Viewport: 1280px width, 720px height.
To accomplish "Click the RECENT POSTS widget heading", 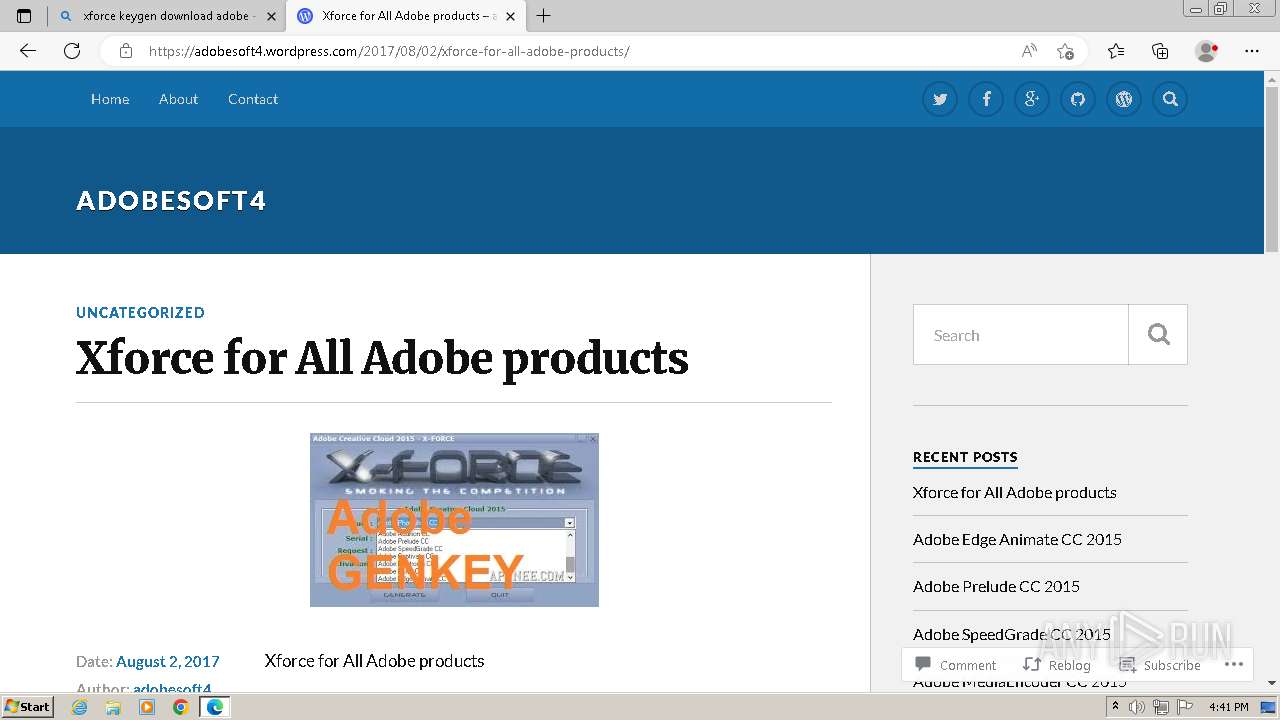I will 965,457.
